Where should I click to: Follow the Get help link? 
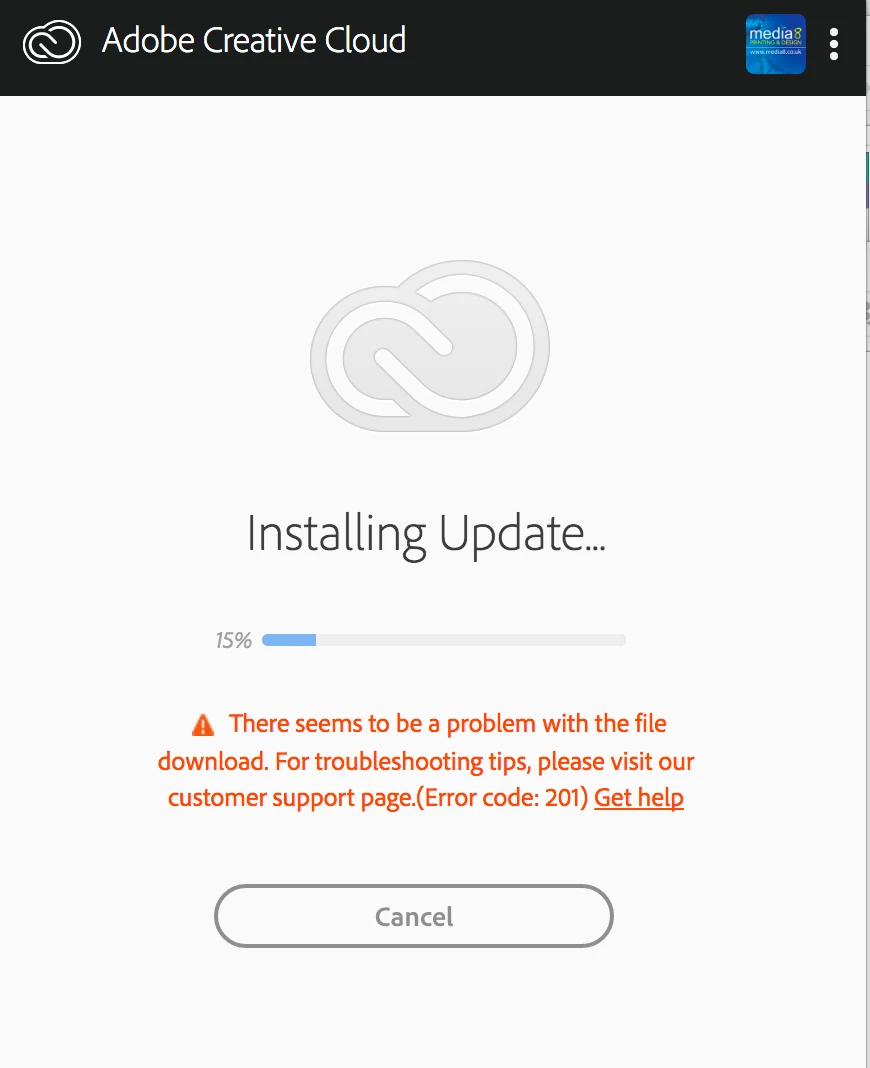(638, 798)
